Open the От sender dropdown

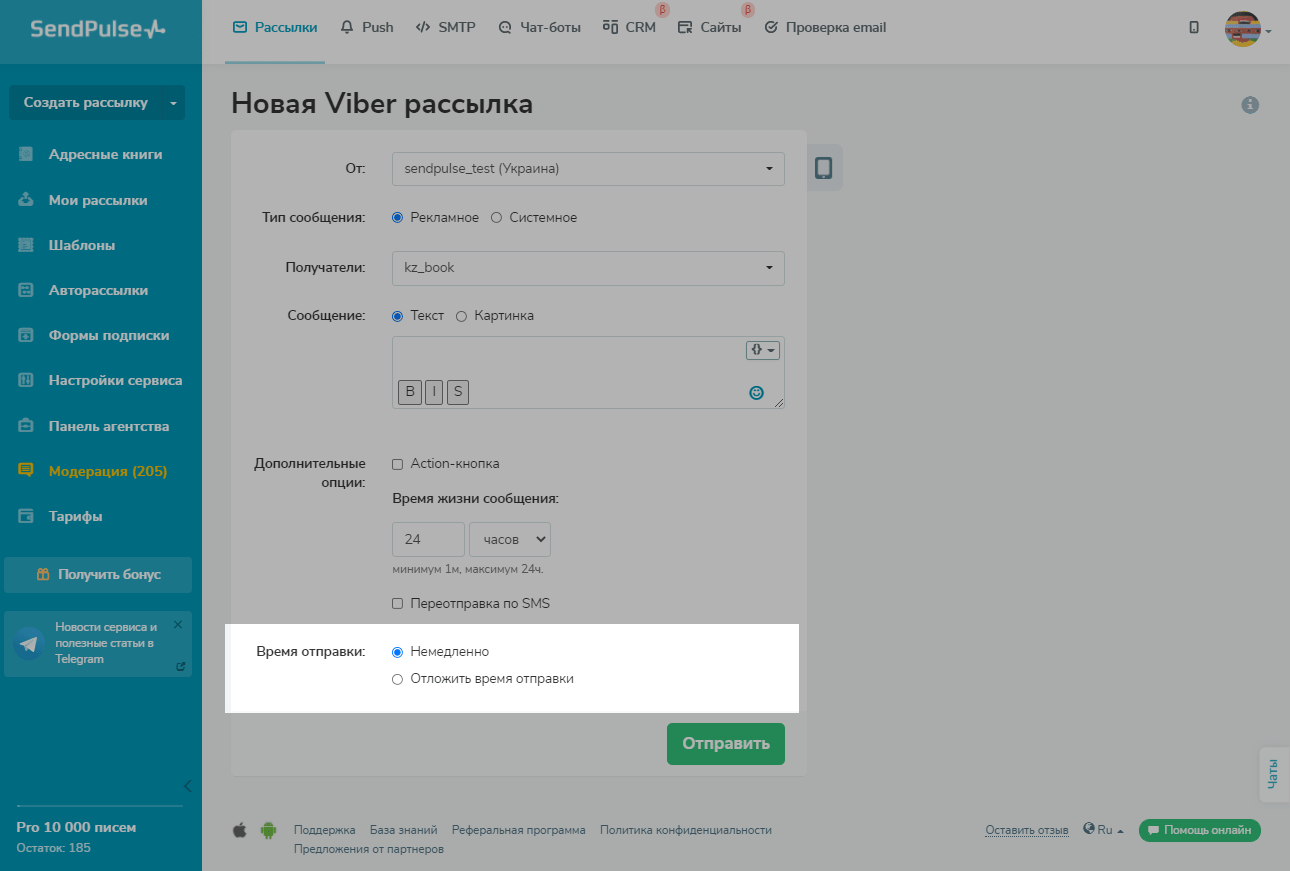point(588,169)
